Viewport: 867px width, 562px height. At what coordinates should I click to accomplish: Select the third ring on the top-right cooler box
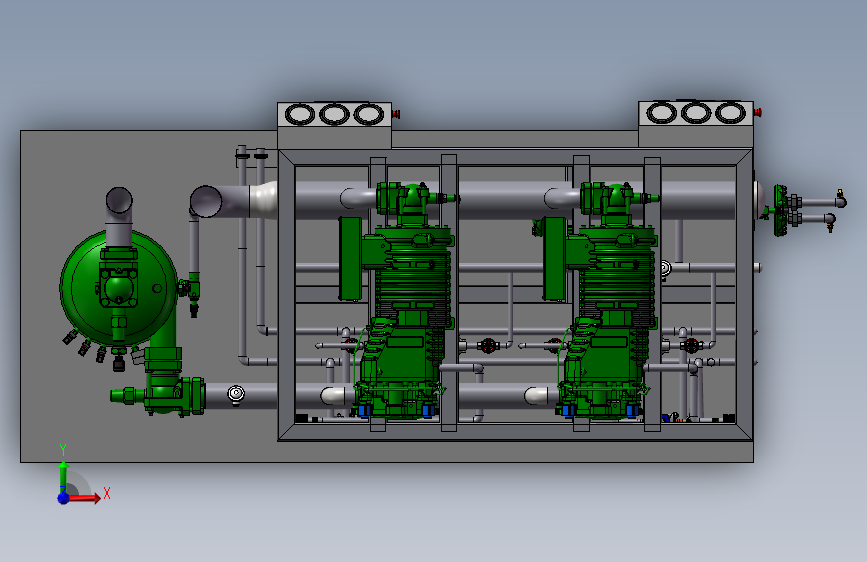coord(730,113)
